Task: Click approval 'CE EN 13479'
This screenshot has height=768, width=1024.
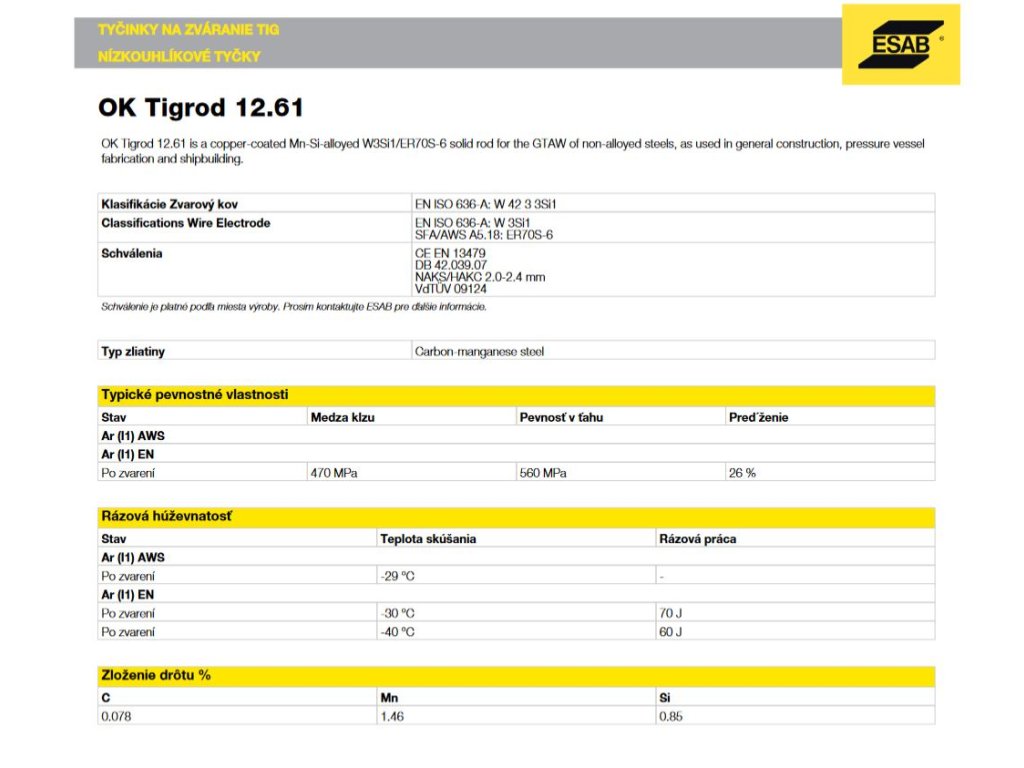Action: [x=450, y=253]
